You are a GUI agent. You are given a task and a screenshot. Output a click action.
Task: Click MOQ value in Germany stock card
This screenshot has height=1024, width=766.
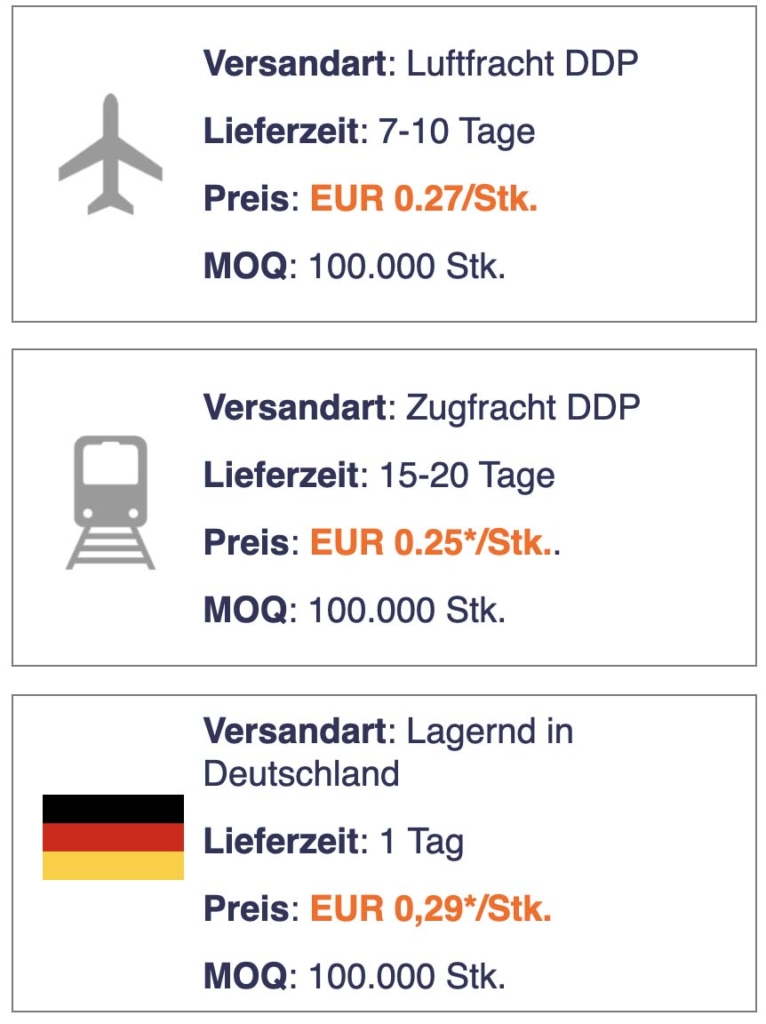pyautogui.click(x=407, y=976)
